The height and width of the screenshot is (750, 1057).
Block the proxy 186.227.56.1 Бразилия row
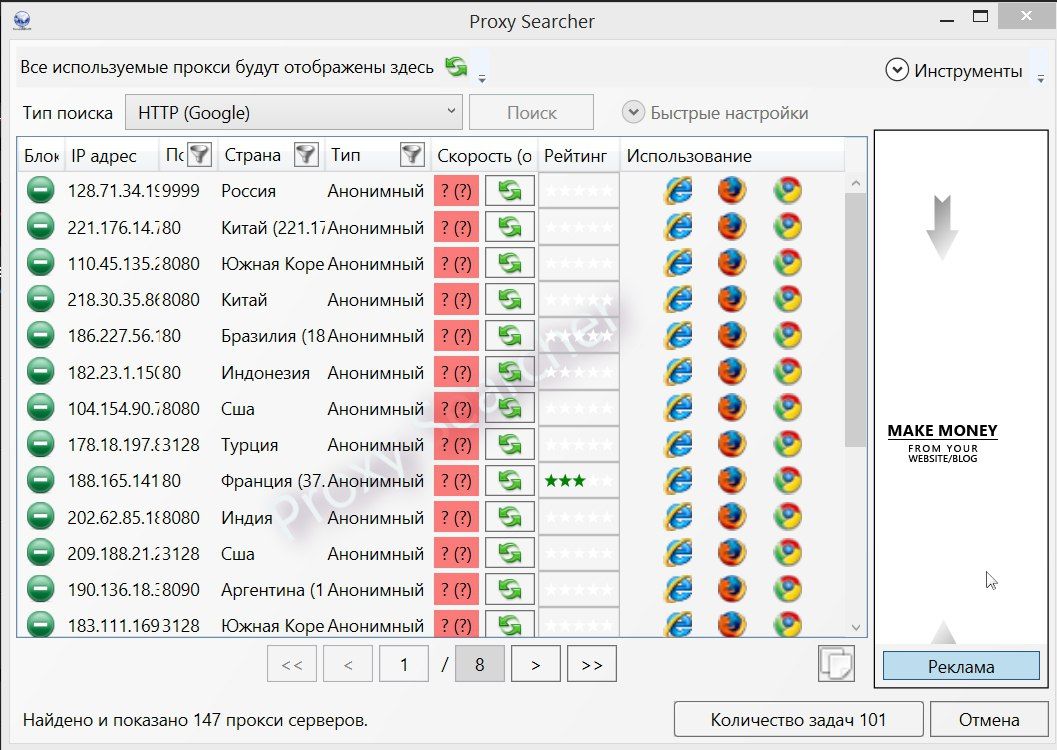tap(40, 336)
